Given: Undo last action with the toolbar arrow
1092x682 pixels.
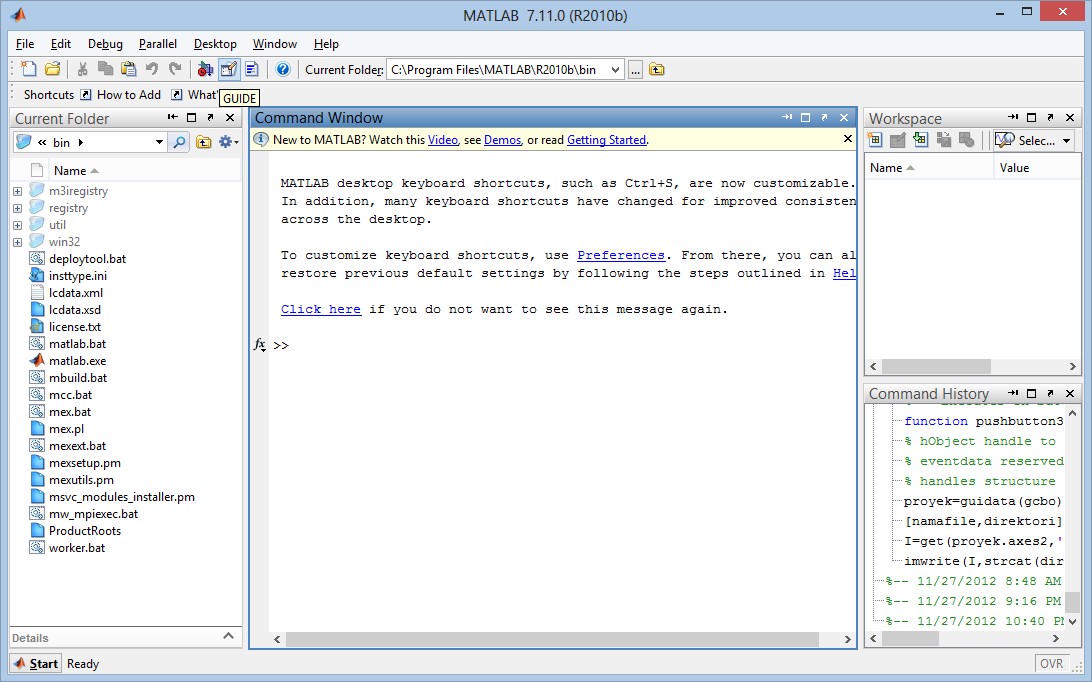Looking at the screenshot, I should click(x=153, y=69).
